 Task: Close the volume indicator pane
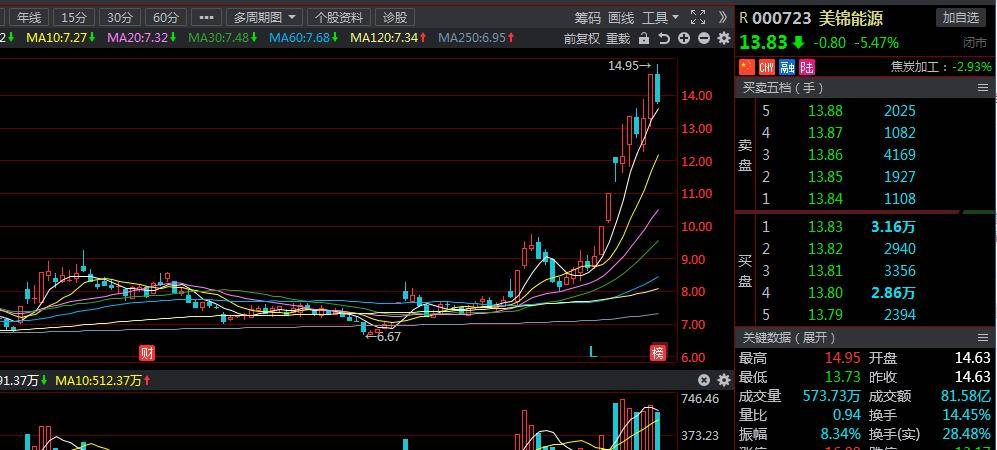[x=704, y=380]
